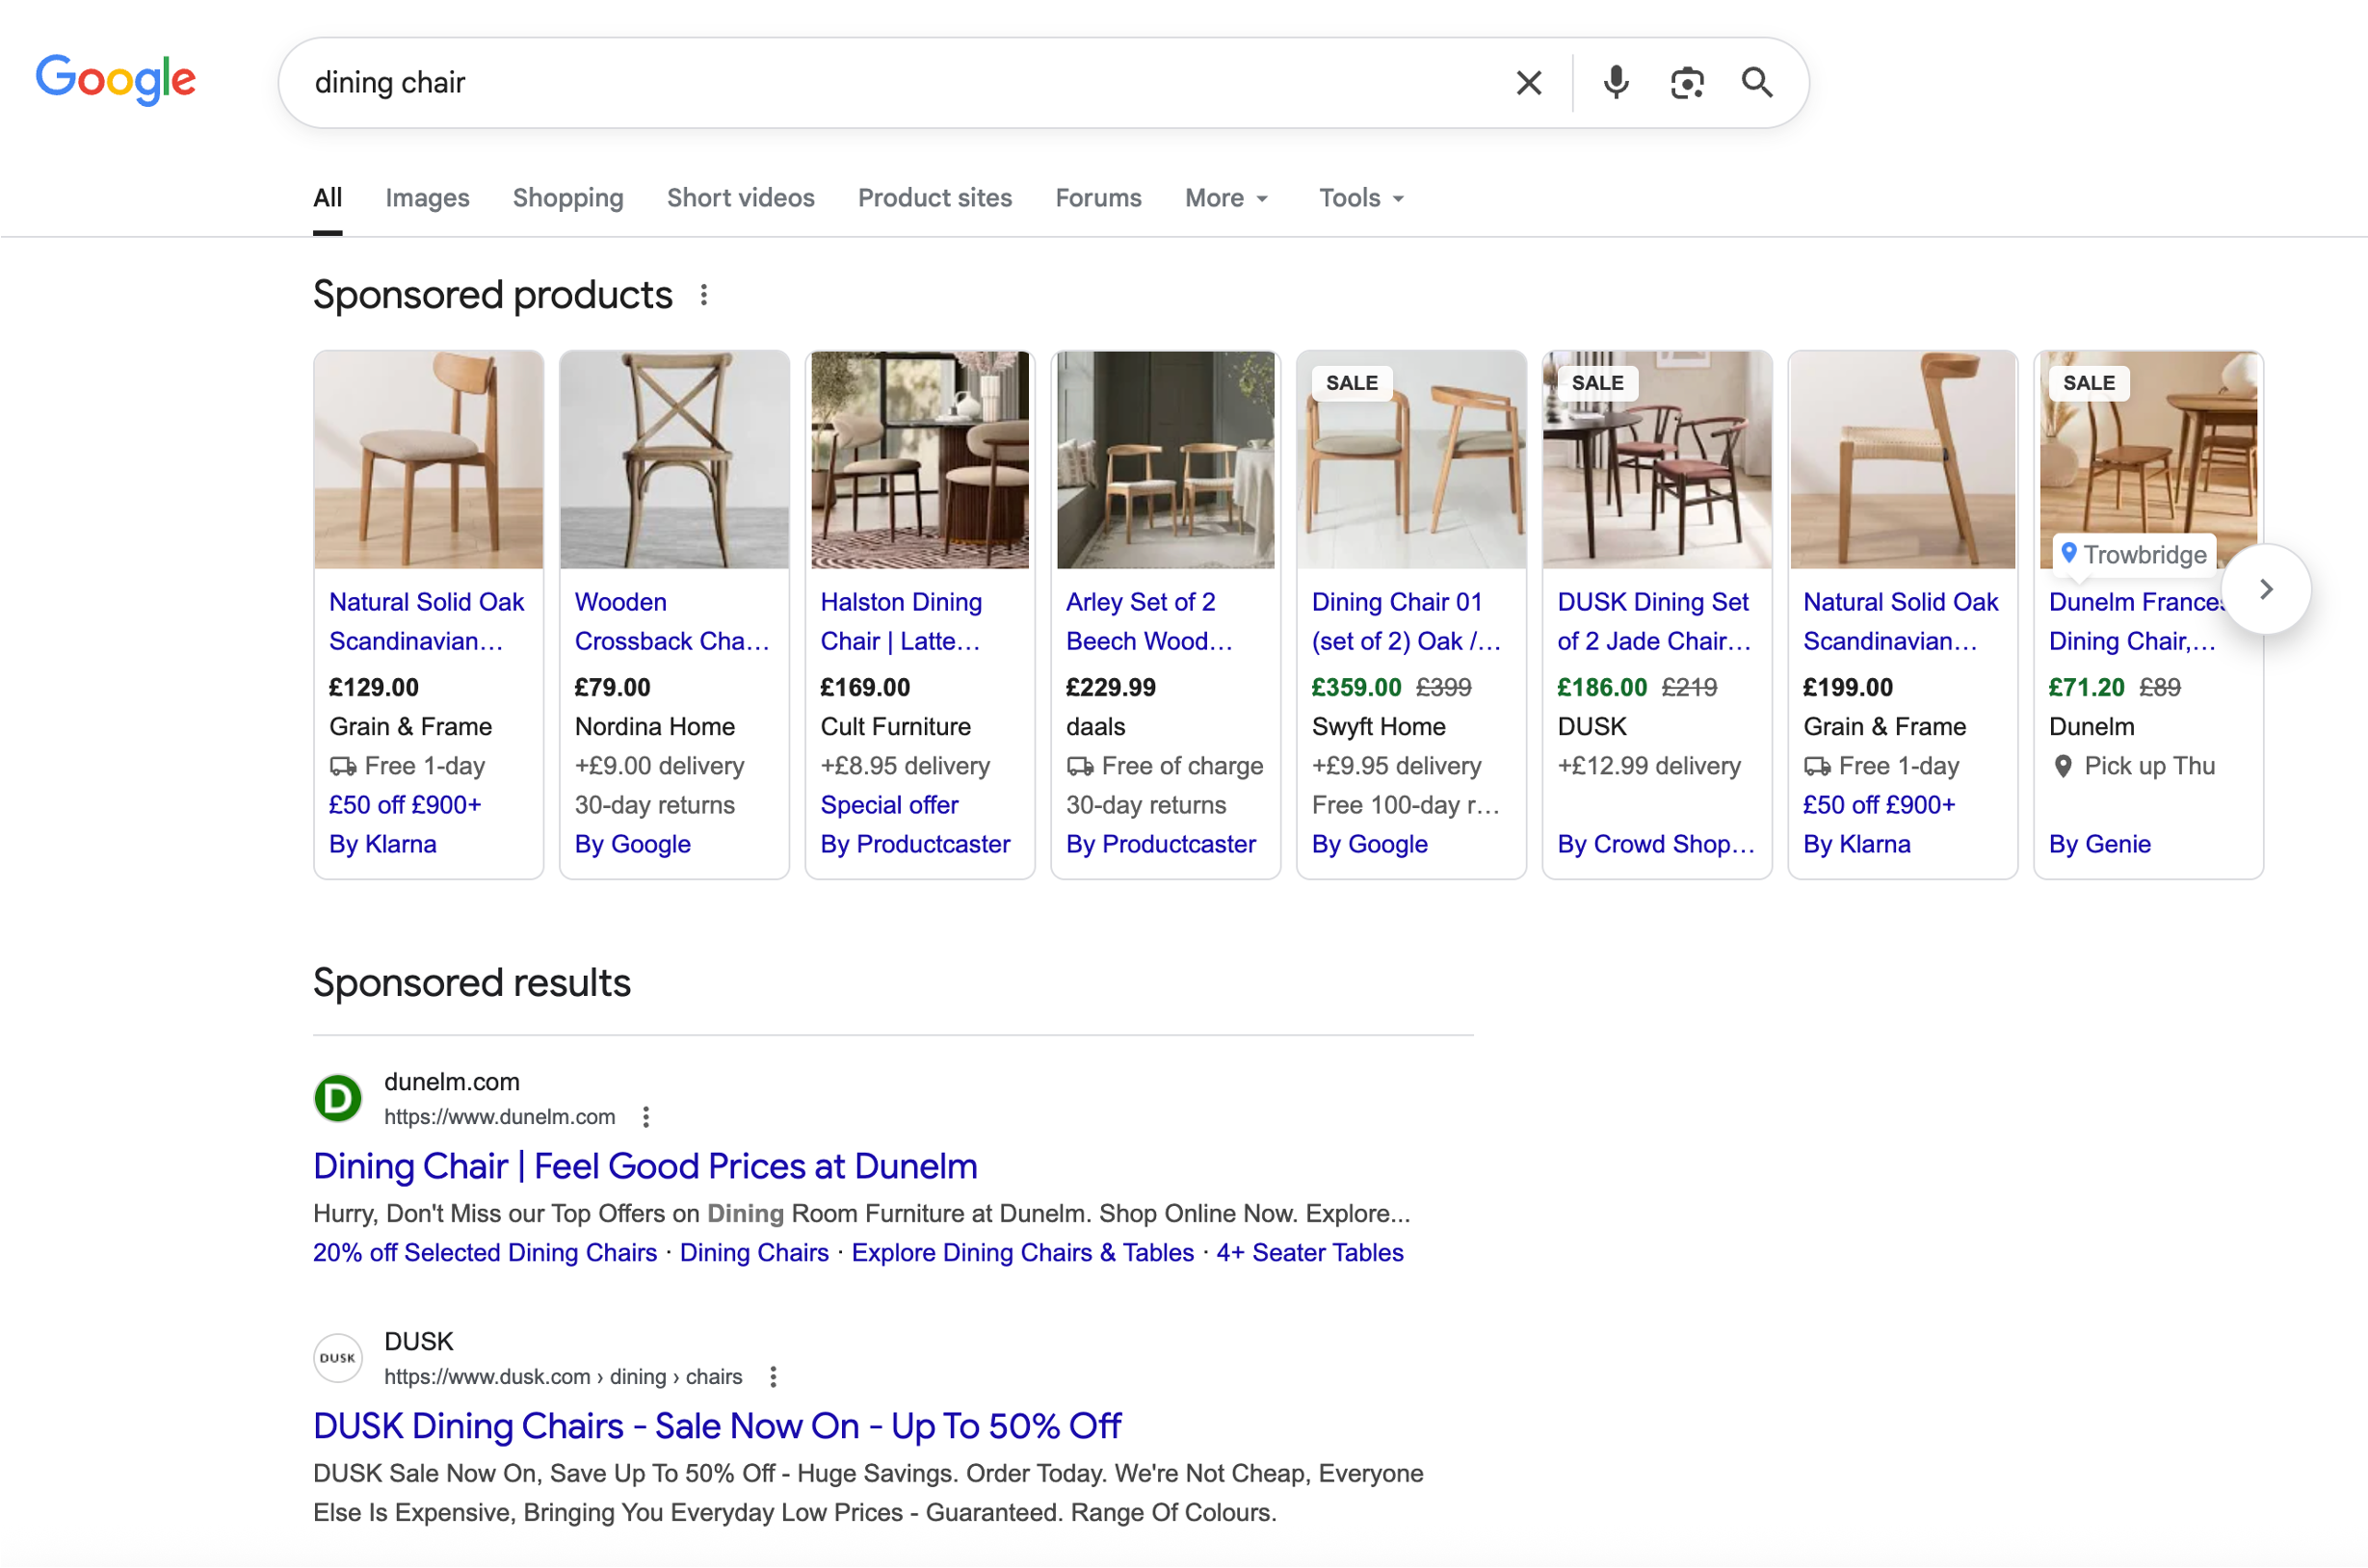Open the Forums tab
This screenshot has height=1568, width=2368.
pyautogui.click(x=1098, y=198)
